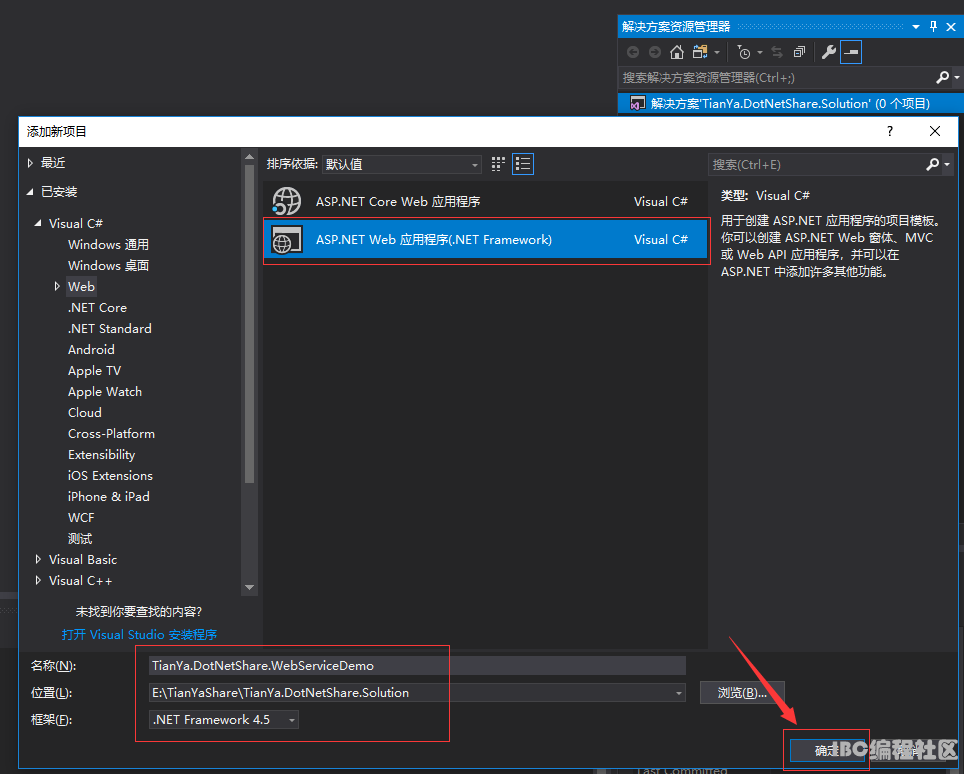Toggle the preview selected items button
964x774 pixels.
coord(851,52)
